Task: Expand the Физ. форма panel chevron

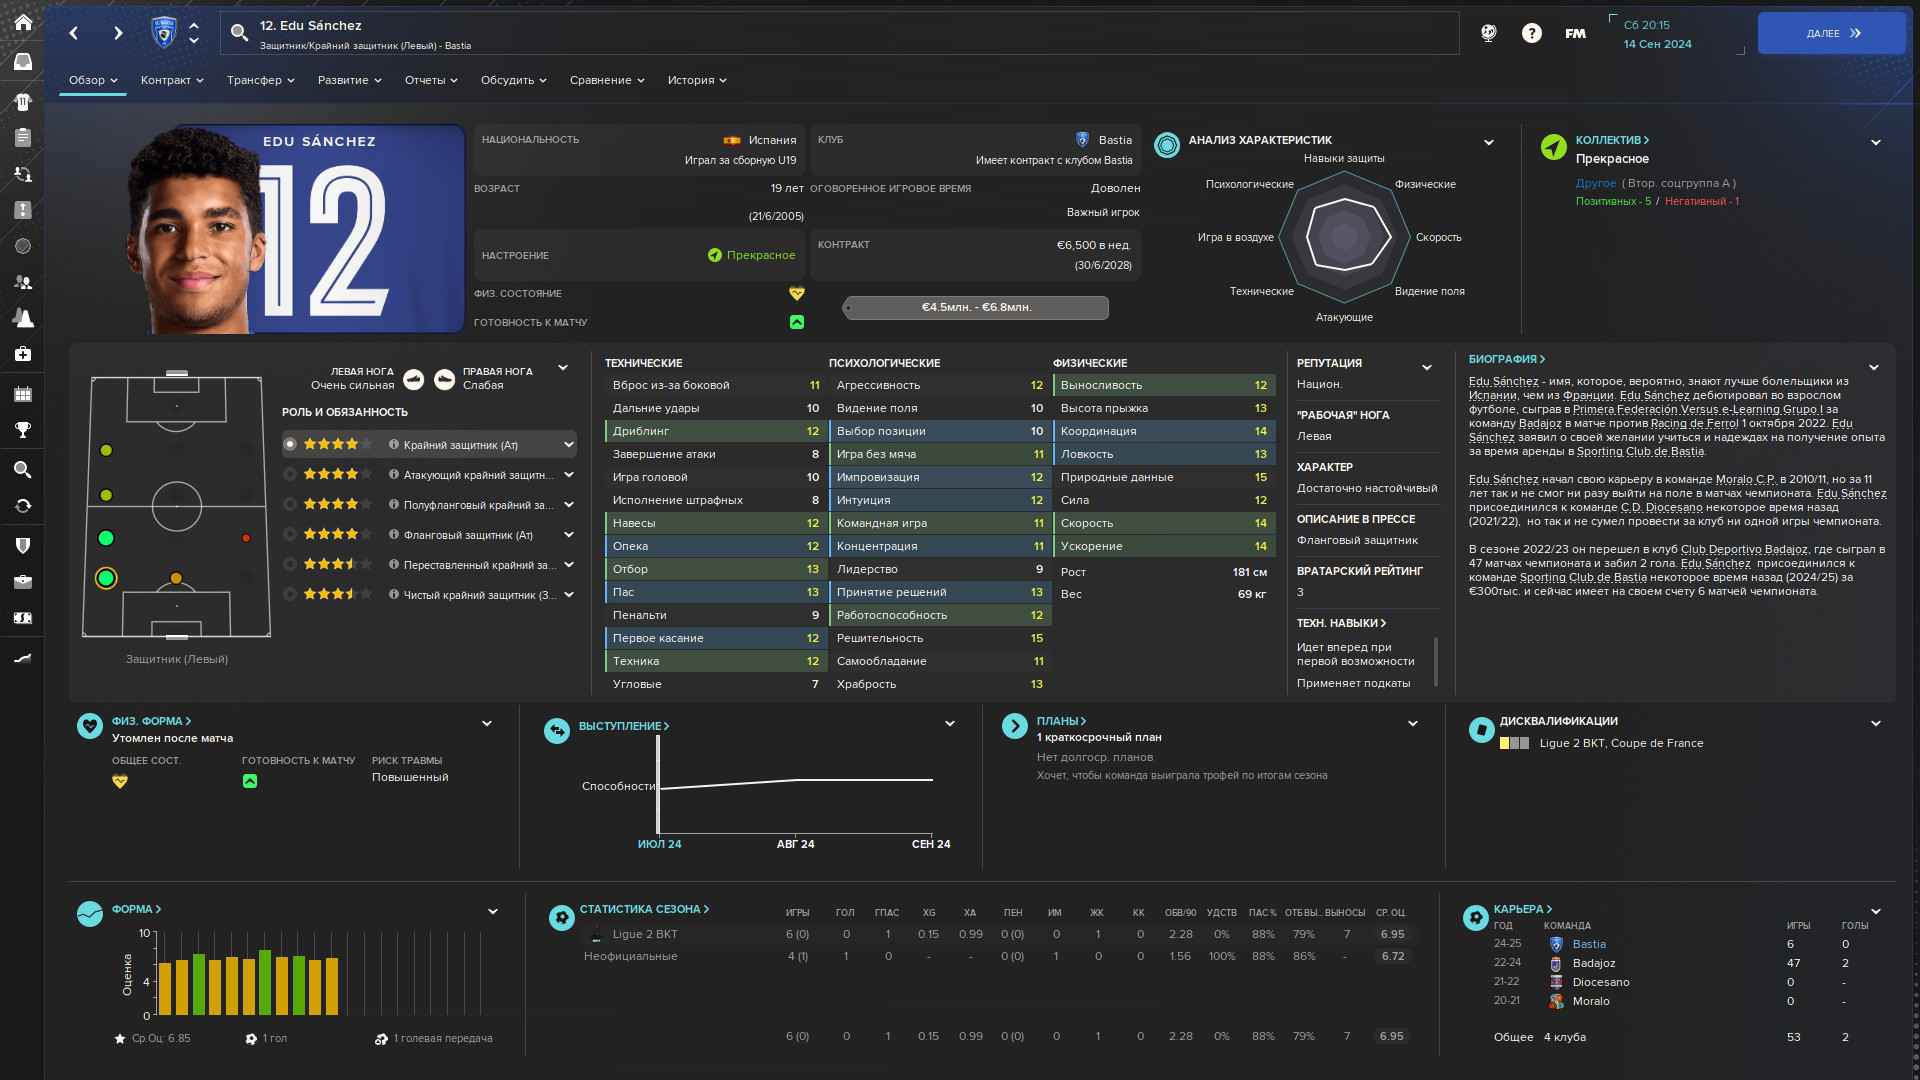Action: tap(487, 723)
